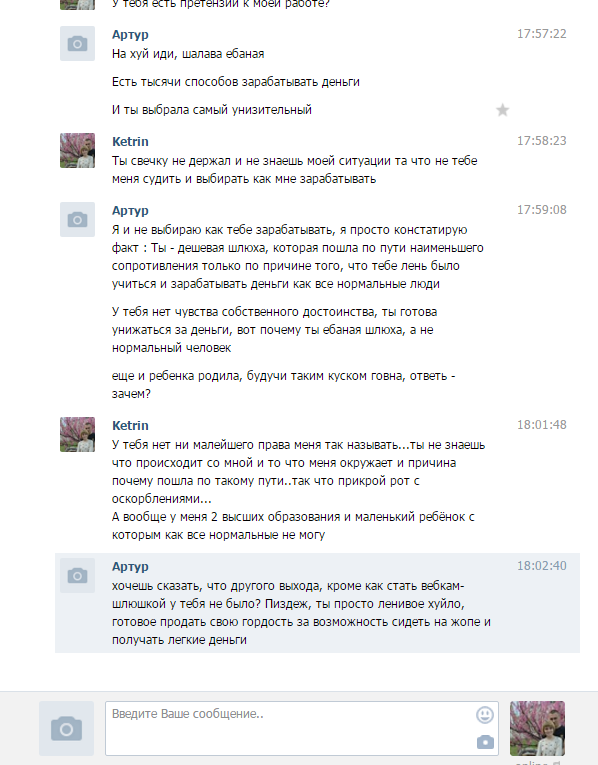The height and width of the screenshot is (765, 598).
Task: Open Артур's profile link at 17:57:22
Action: point(130,35)
